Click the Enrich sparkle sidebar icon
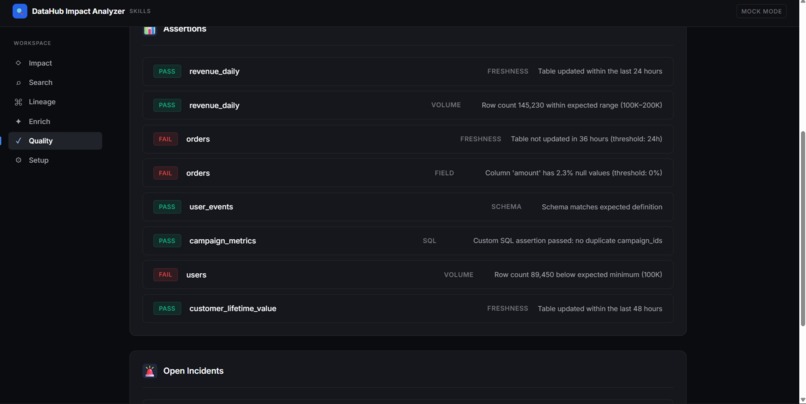 19,122
